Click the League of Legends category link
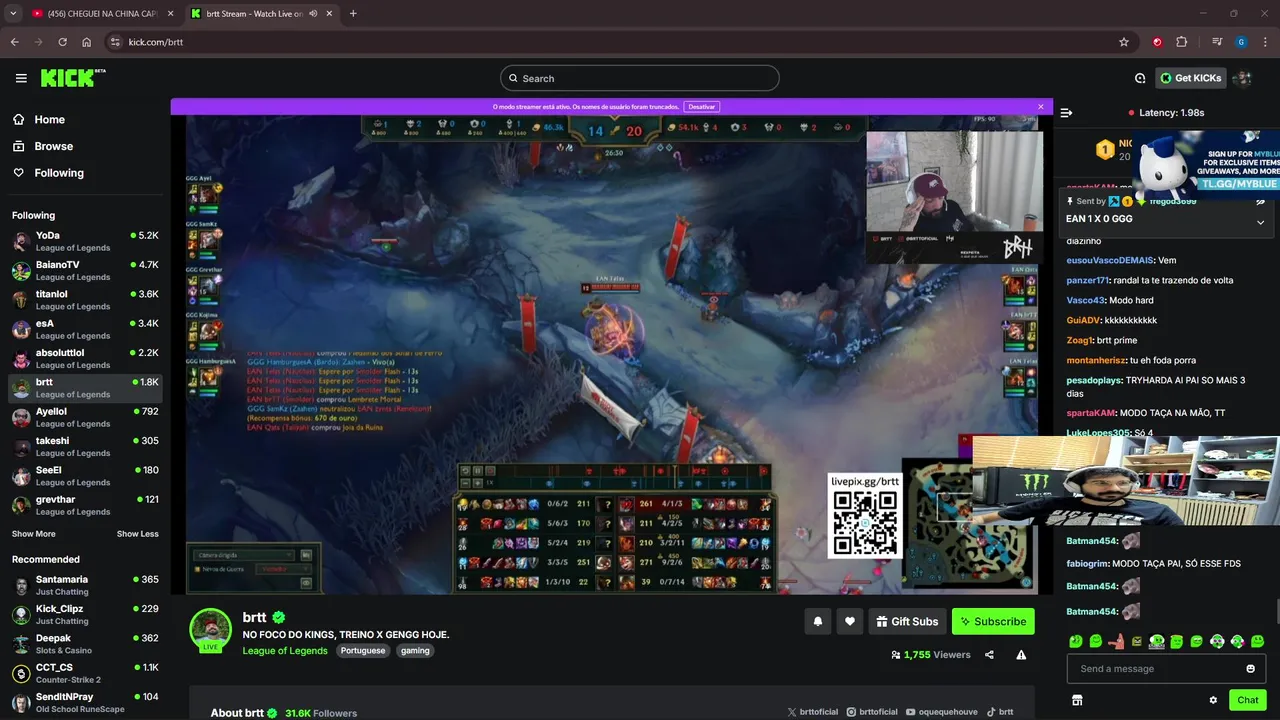The image size is (1280, 720). 285,651
